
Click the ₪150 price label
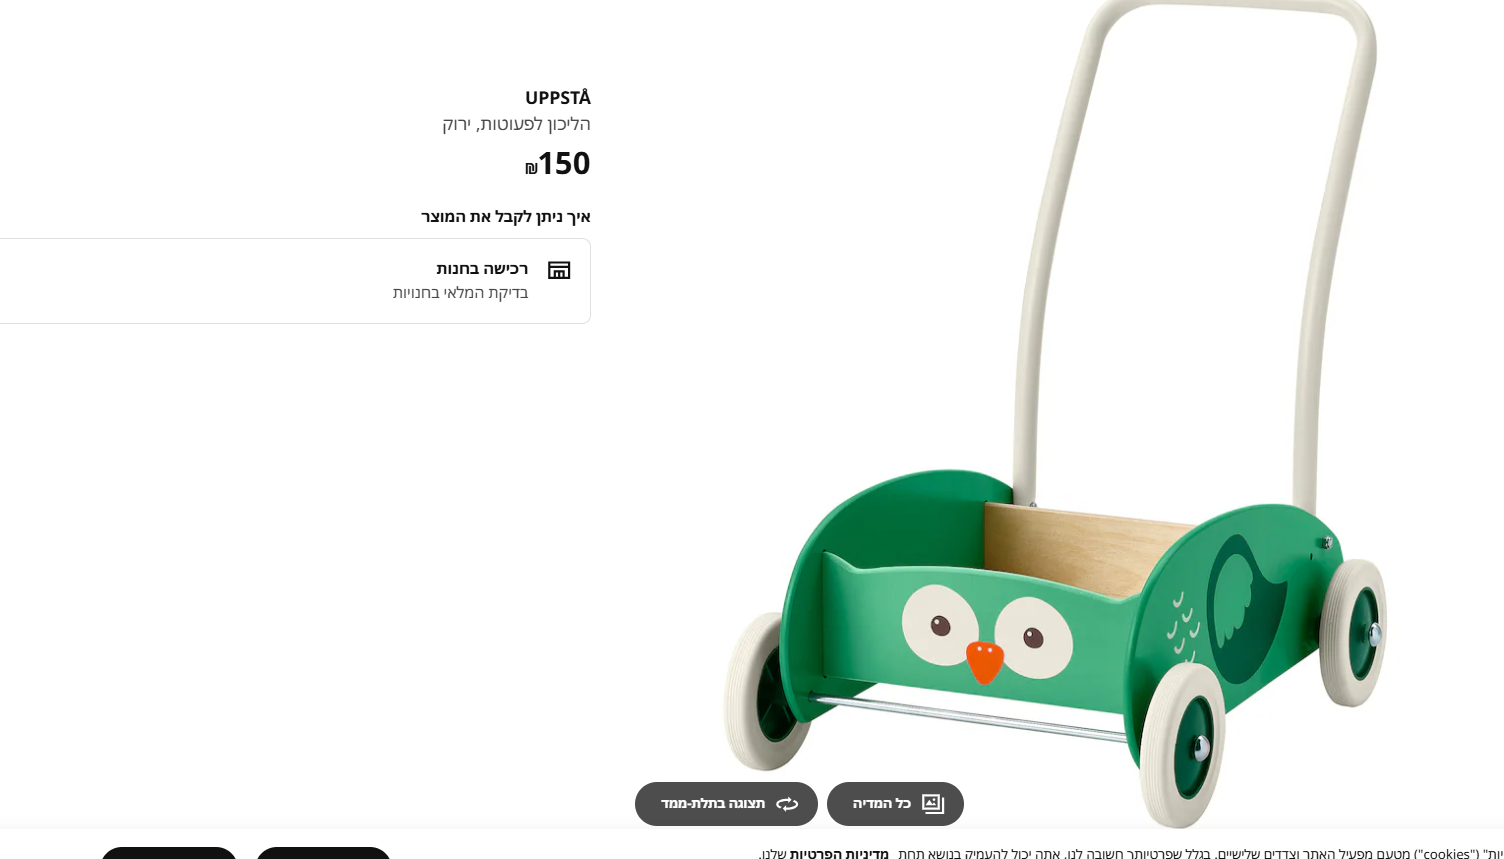(x=558, y=163)
